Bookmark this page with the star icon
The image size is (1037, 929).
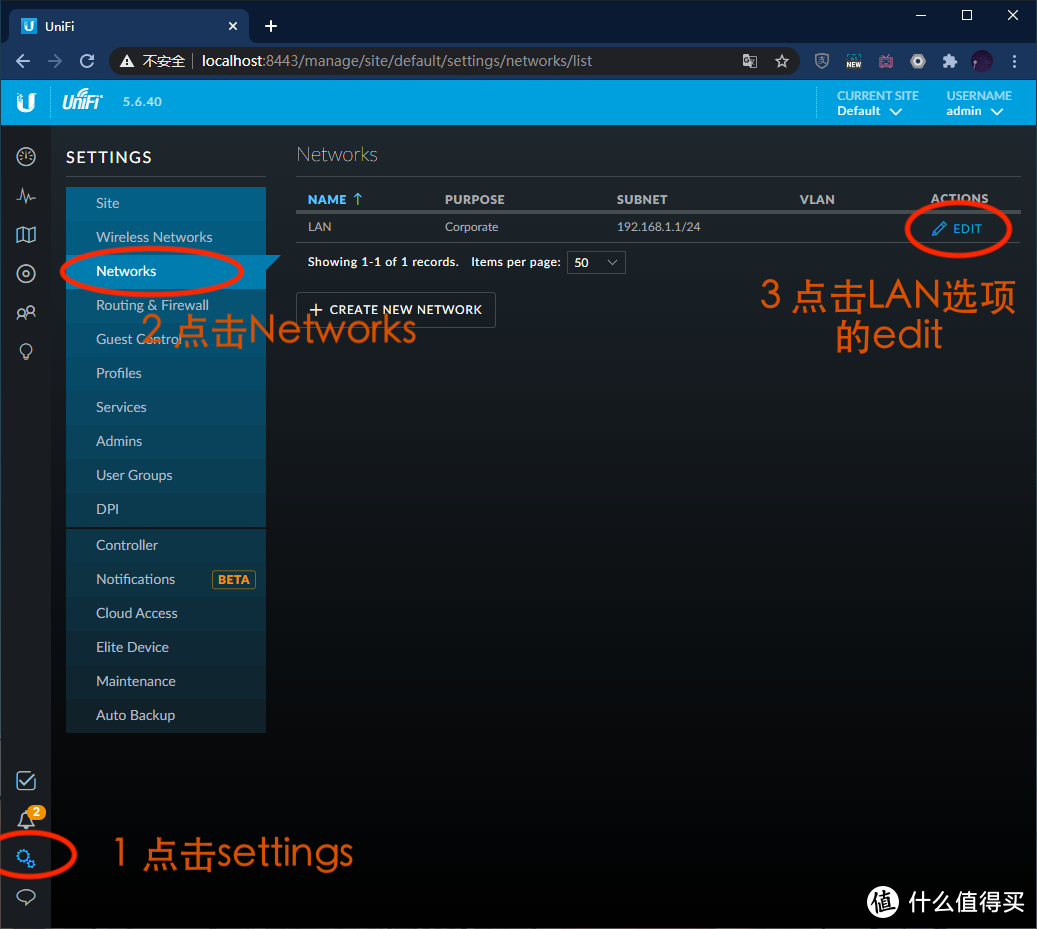[782, 61]
